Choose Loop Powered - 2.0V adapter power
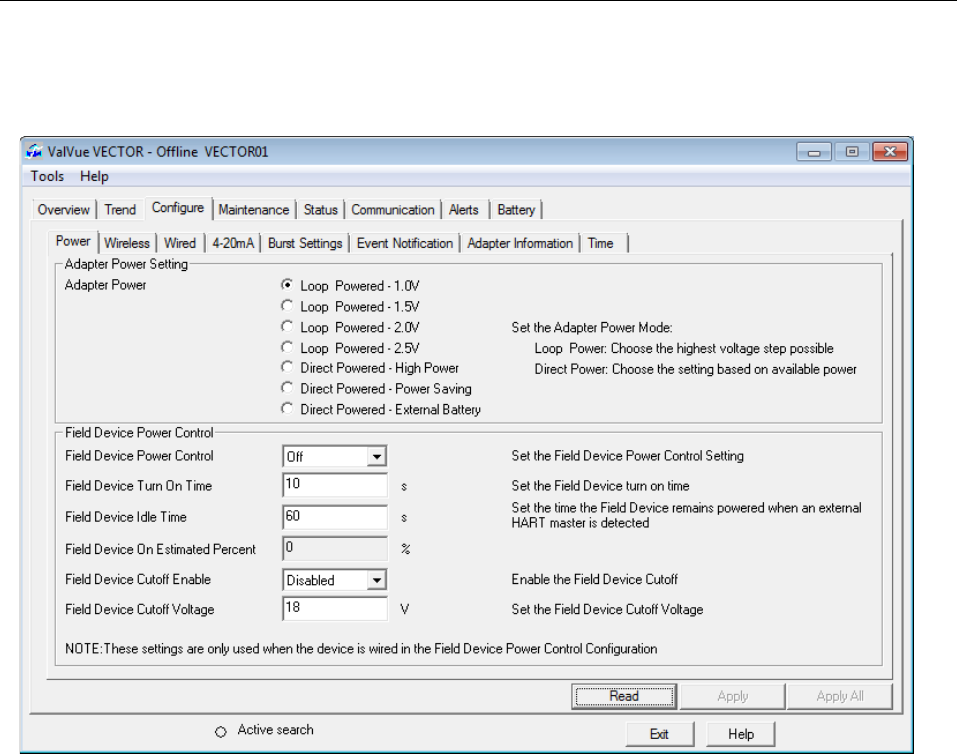Viewport: 957px width, 754px height. (287, 327)
